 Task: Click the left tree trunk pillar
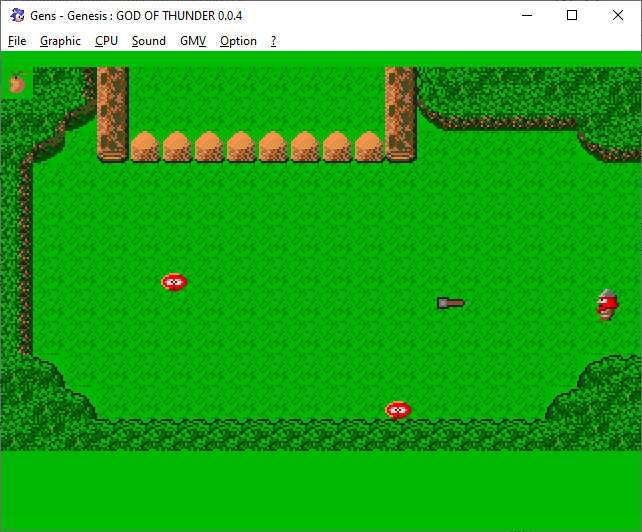pyautogui.click(x=113, y=115)
